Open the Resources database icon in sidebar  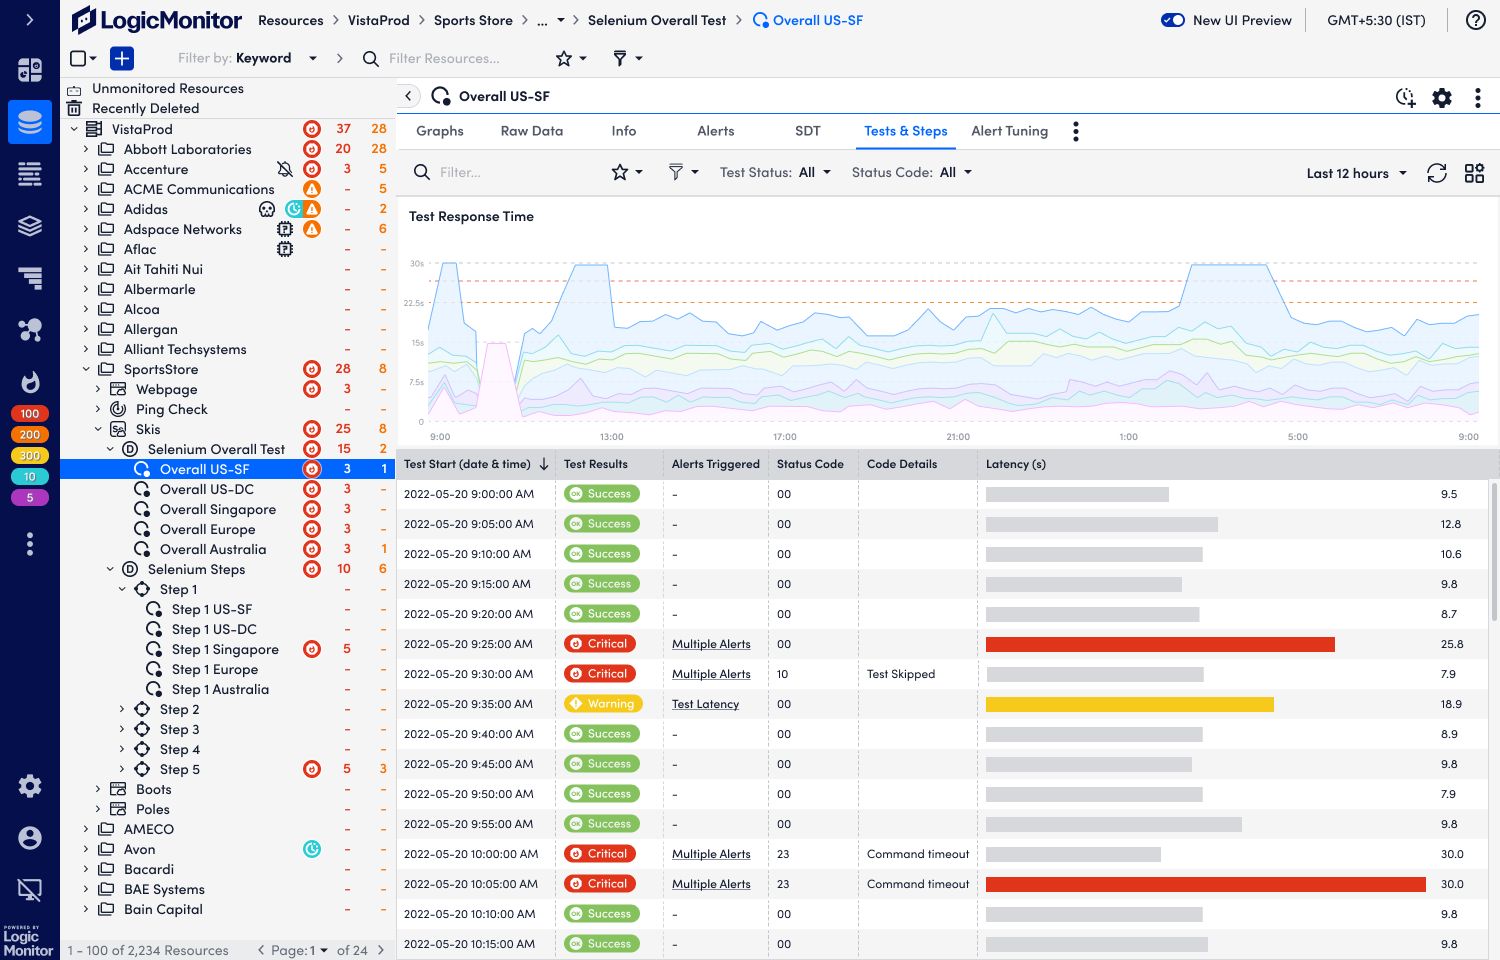coord(30,122)
